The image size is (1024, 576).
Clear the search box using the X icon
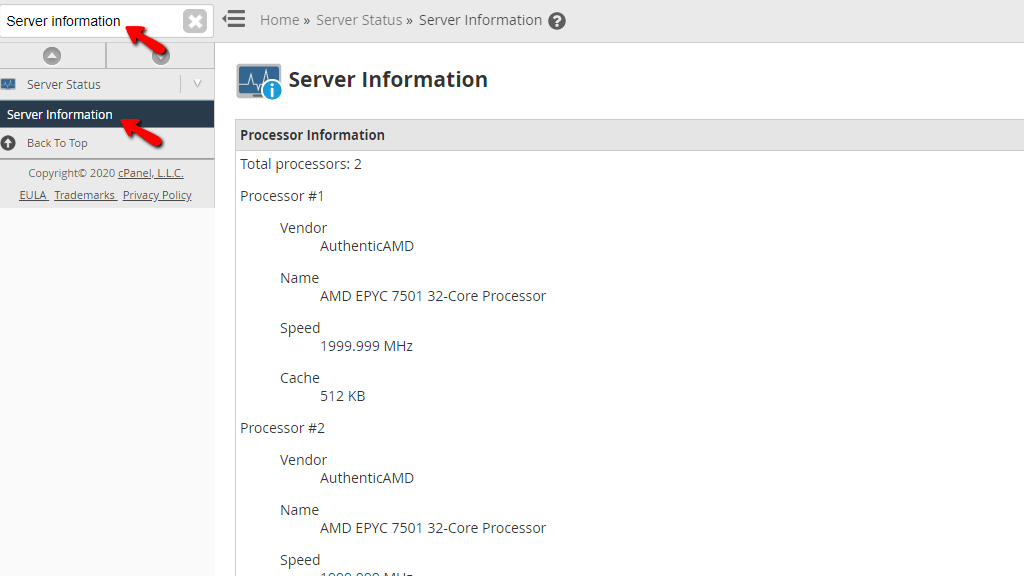tap(194, 19)
